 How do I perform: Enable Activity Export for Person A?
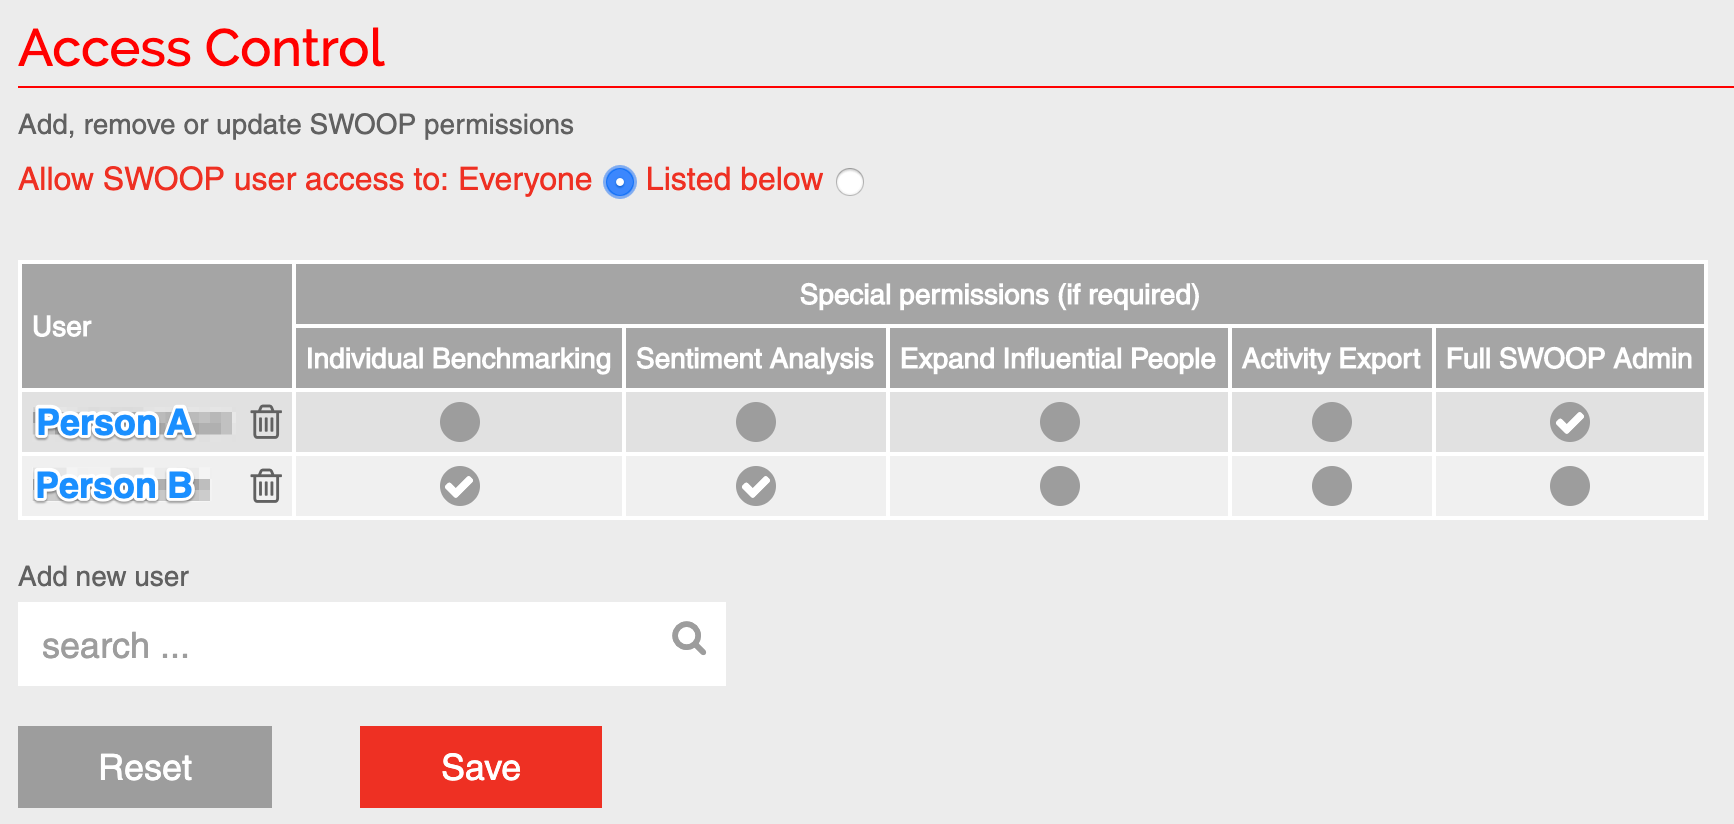click(1331, 422)
